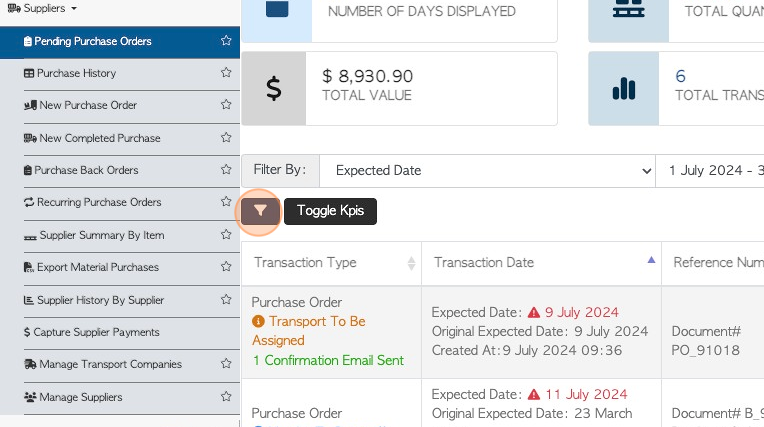Click the bar chart Total Transactions icon
764x427 pixels.
click(624, 88)
